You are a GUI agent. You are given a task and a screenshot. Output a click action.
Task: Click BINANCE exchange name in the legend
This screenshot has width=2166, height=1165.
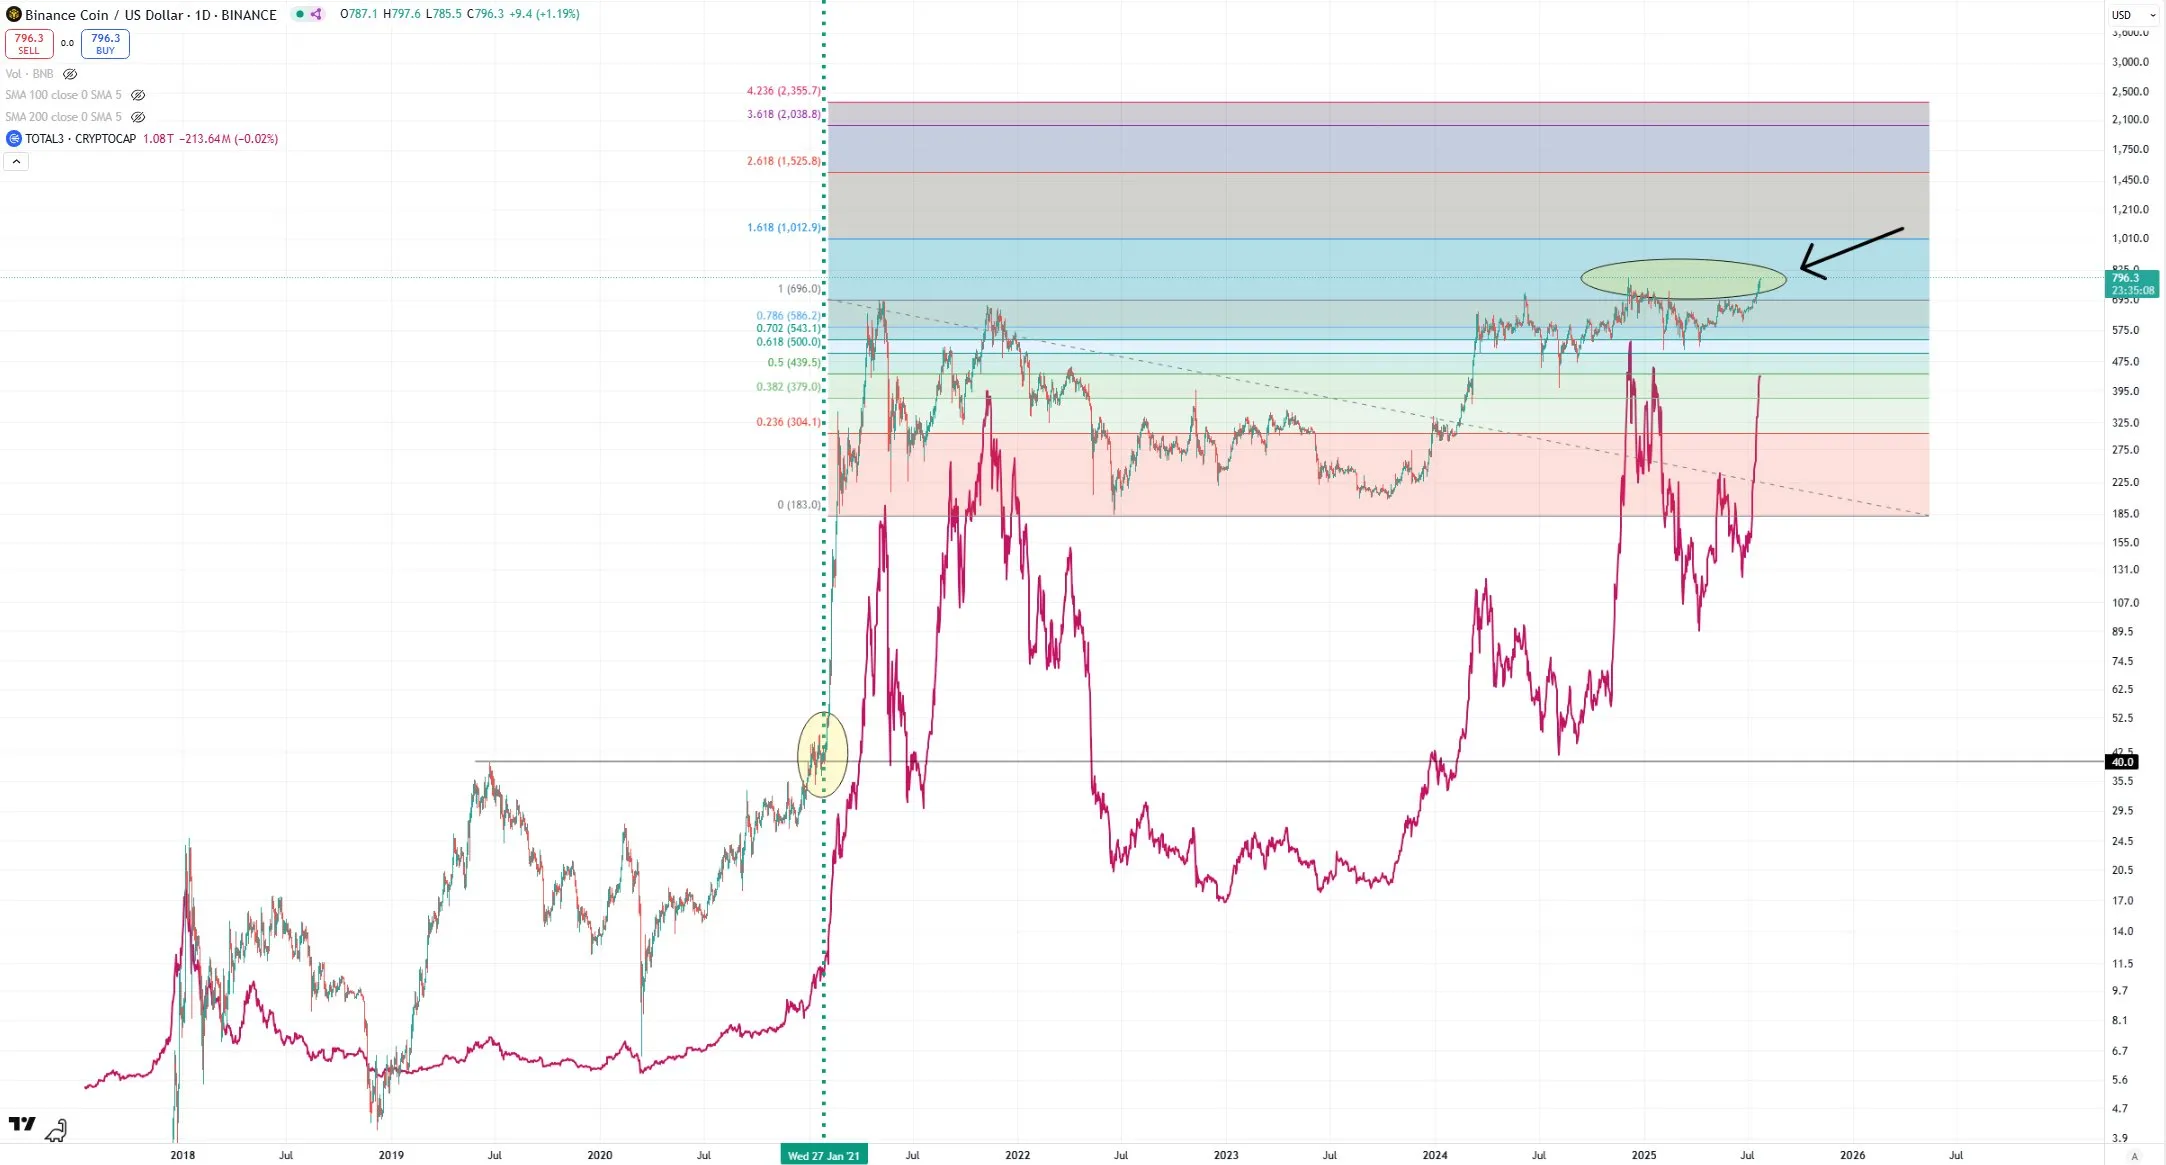pyautogui.click(x=249, y=14)
